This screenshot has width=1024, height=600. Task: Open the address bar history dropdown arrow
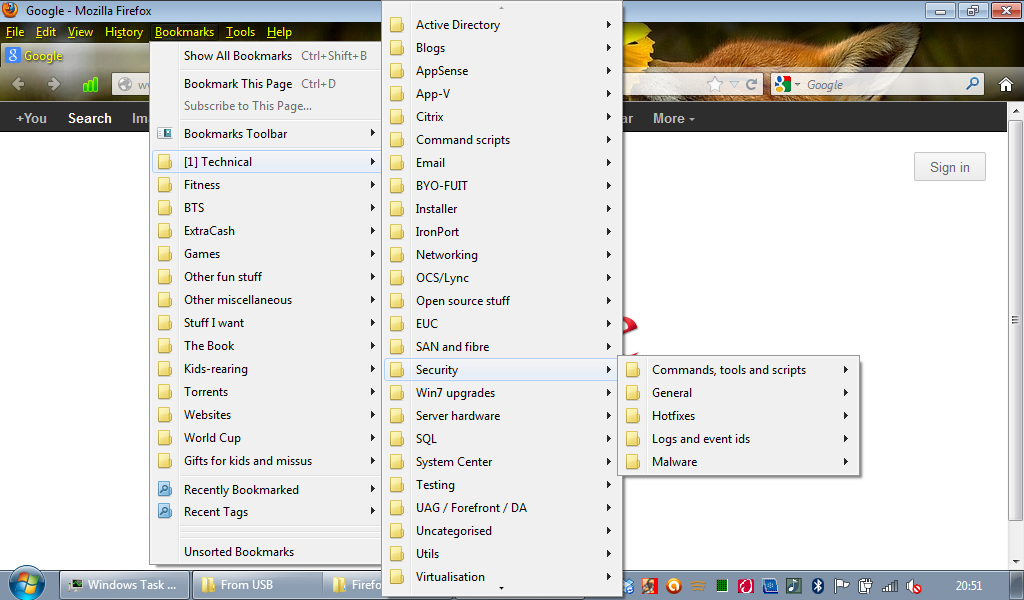pos(734,84)
